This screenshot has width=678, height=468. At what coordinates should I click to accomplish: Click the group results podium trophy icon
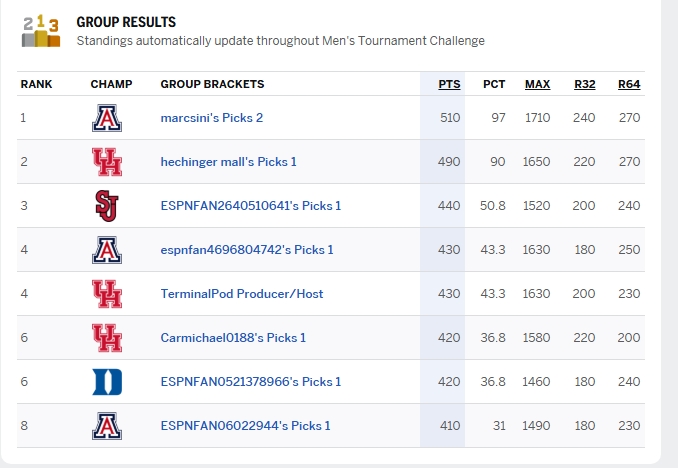click(x=41, y=31)
